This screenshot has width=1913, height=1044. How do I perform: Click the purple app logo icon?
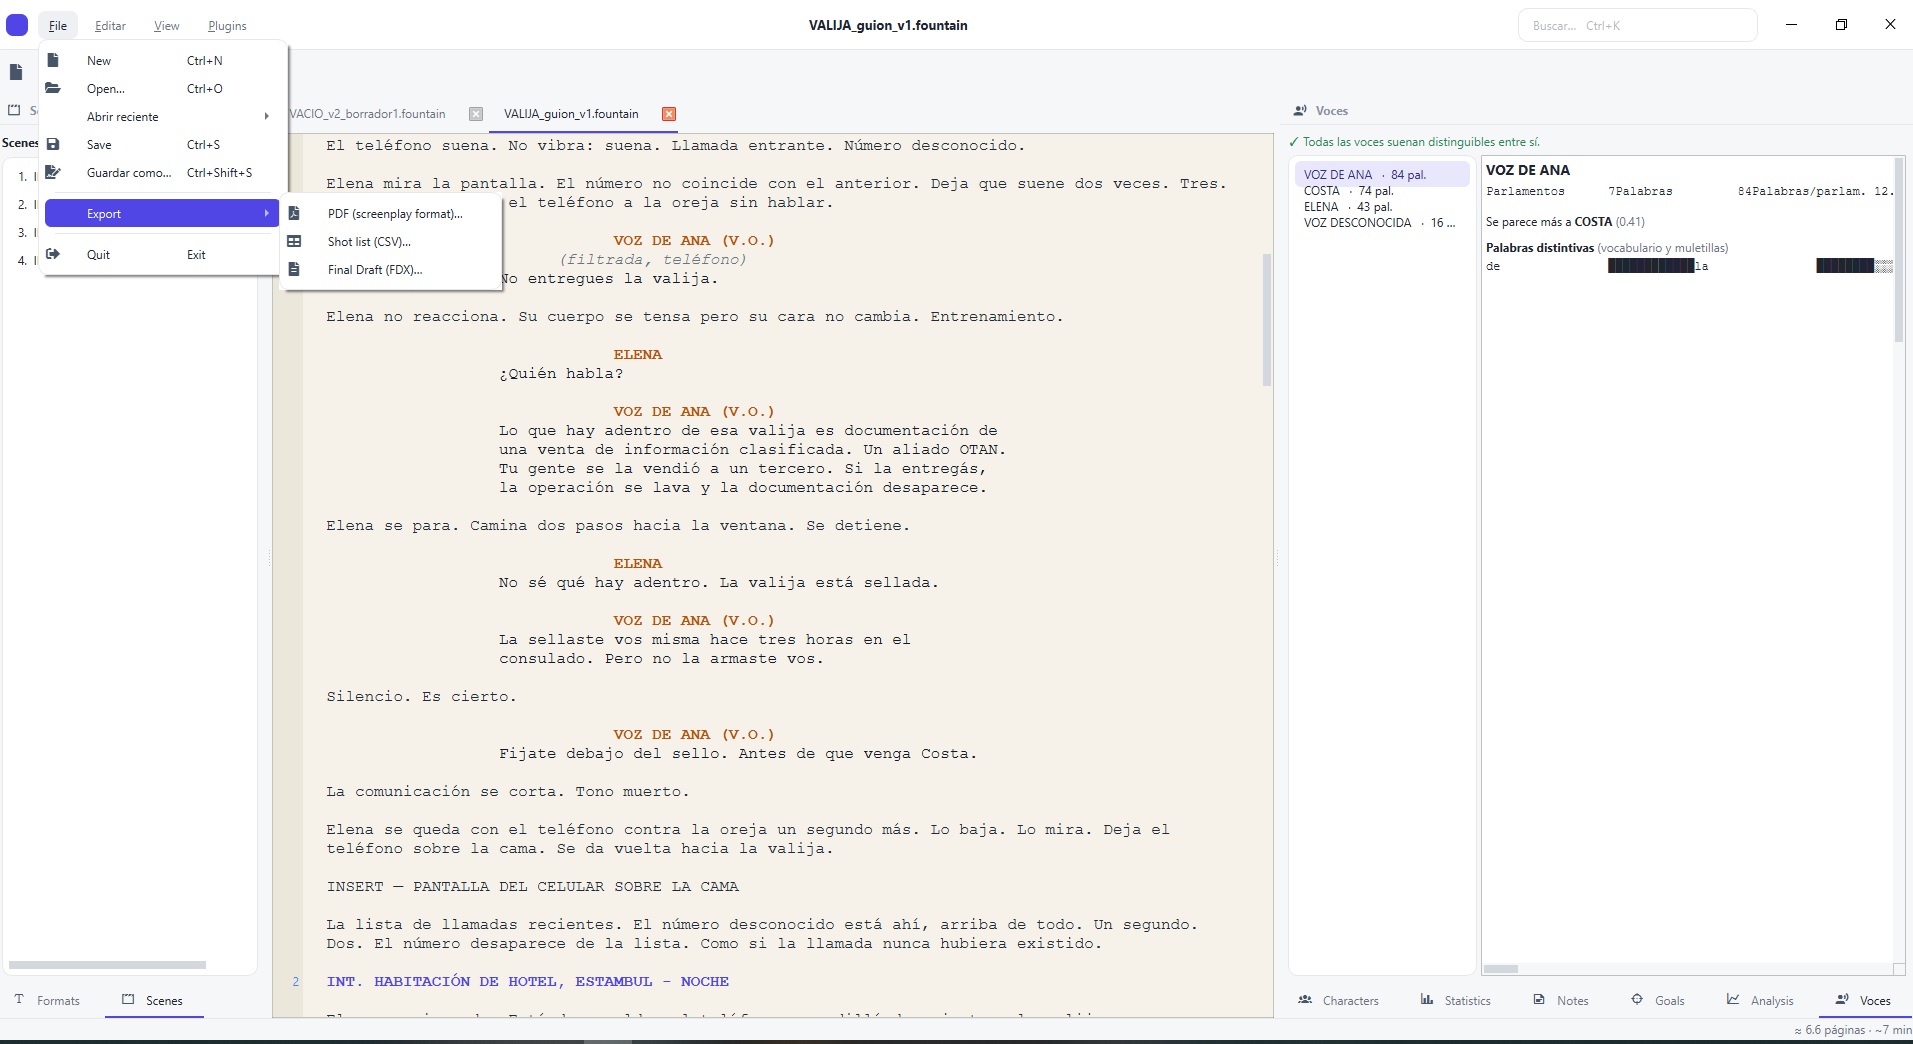tap(17, 25)
